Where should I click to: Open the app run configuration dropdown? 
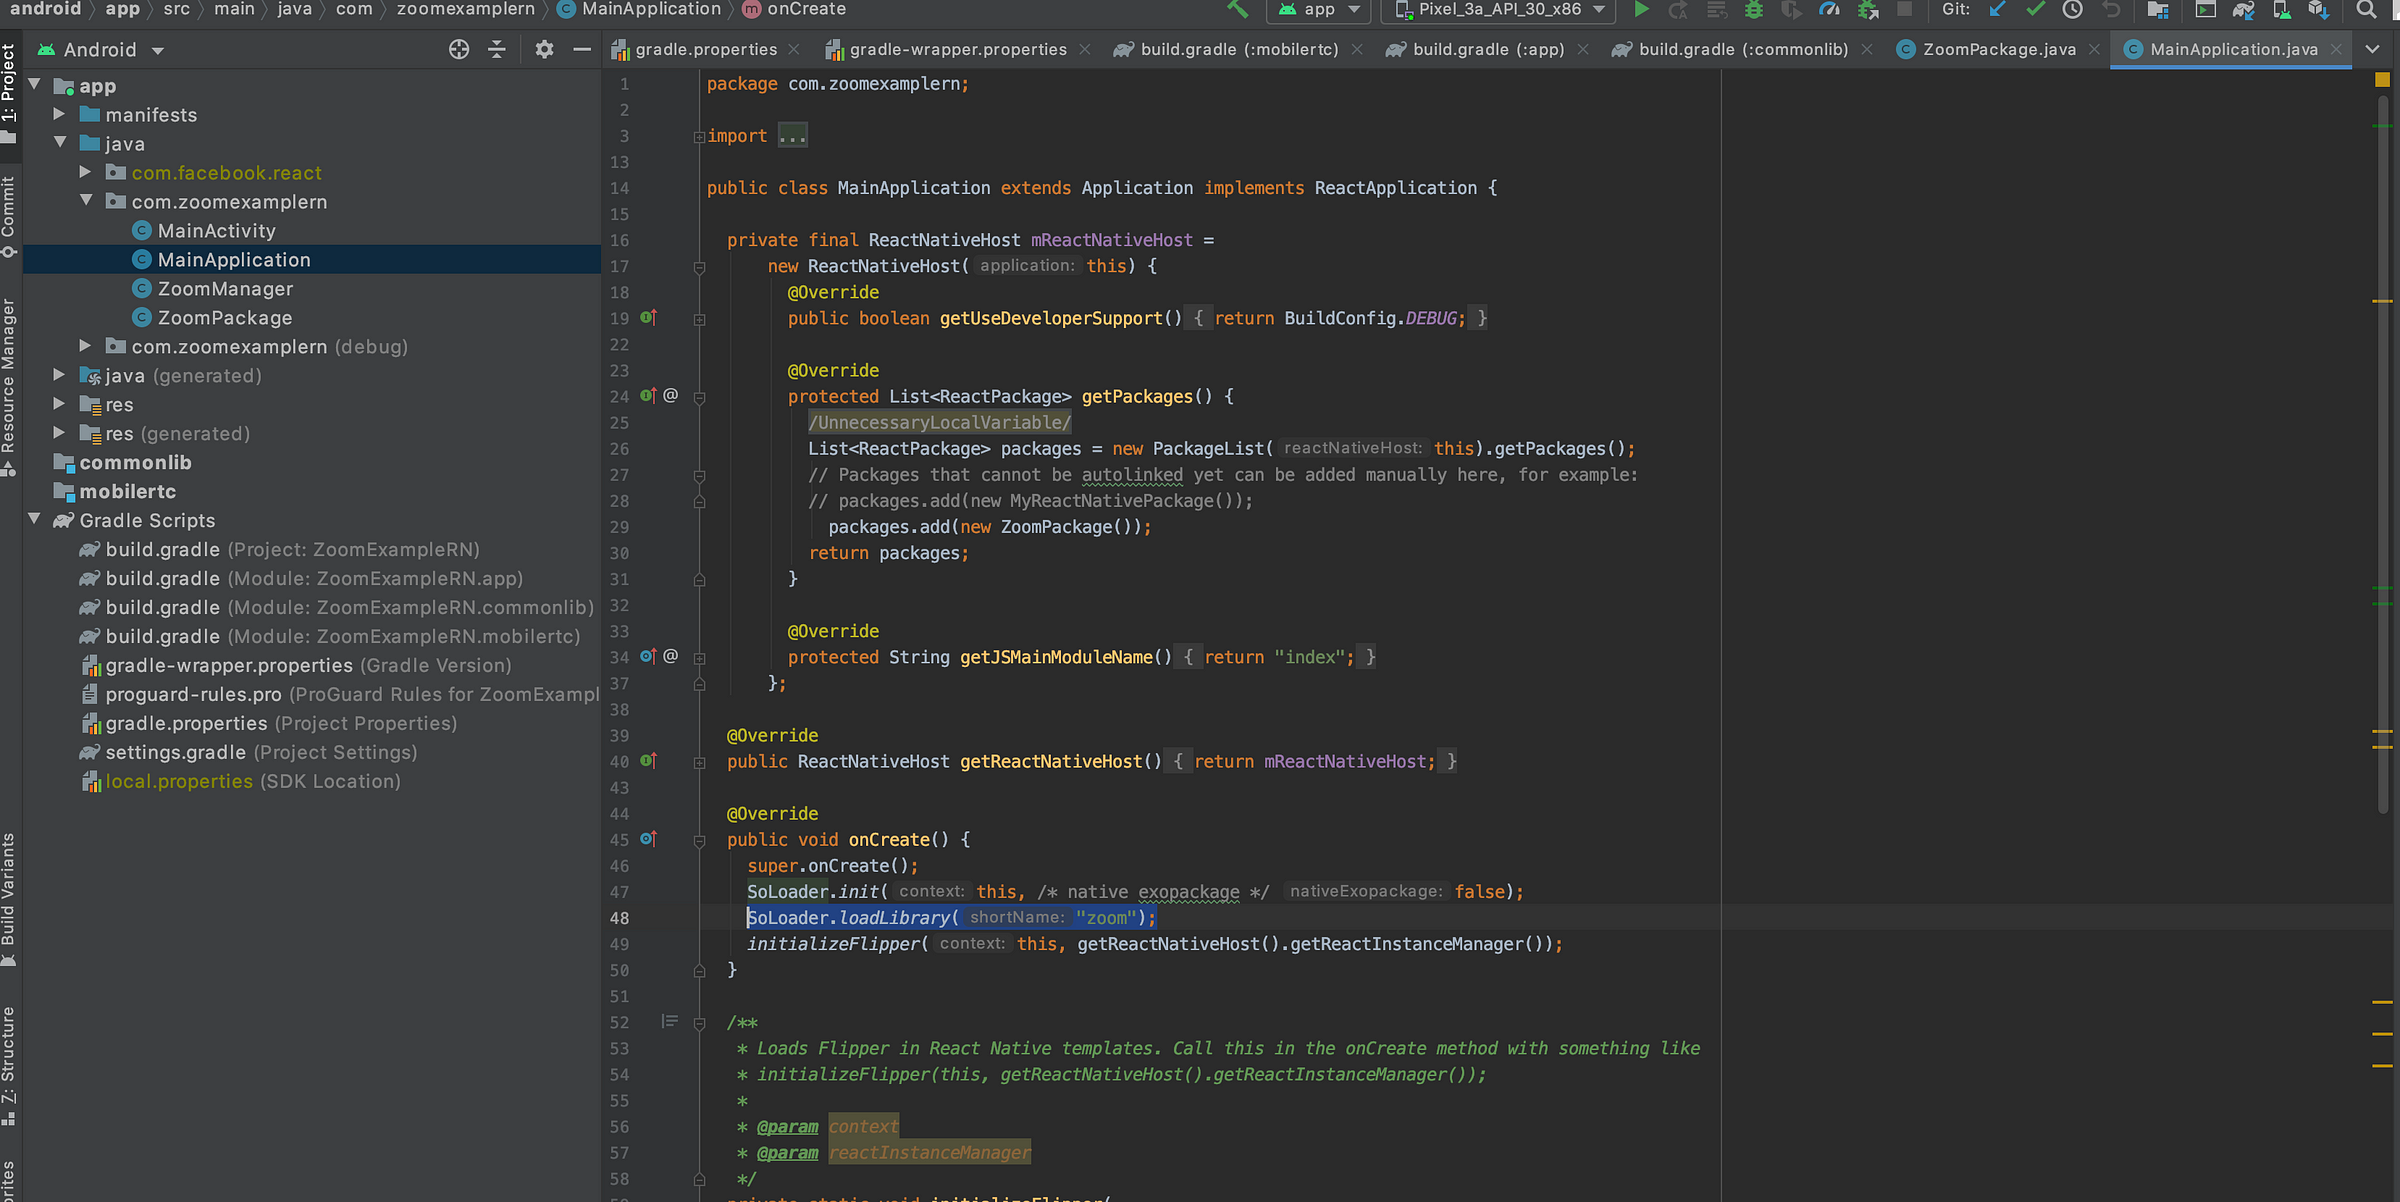pos(1319,10)
